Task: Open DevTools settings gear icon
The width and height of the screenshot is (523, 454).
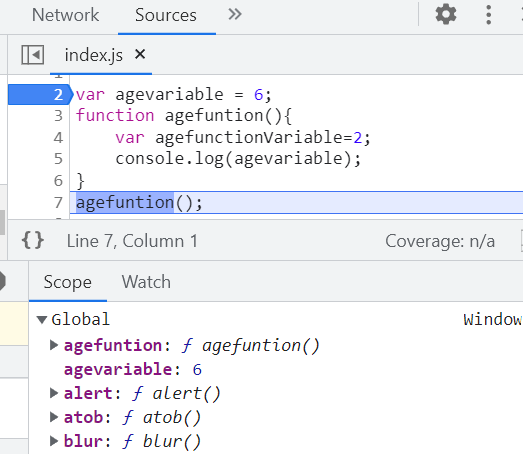Action: click(x=446, y=15)
